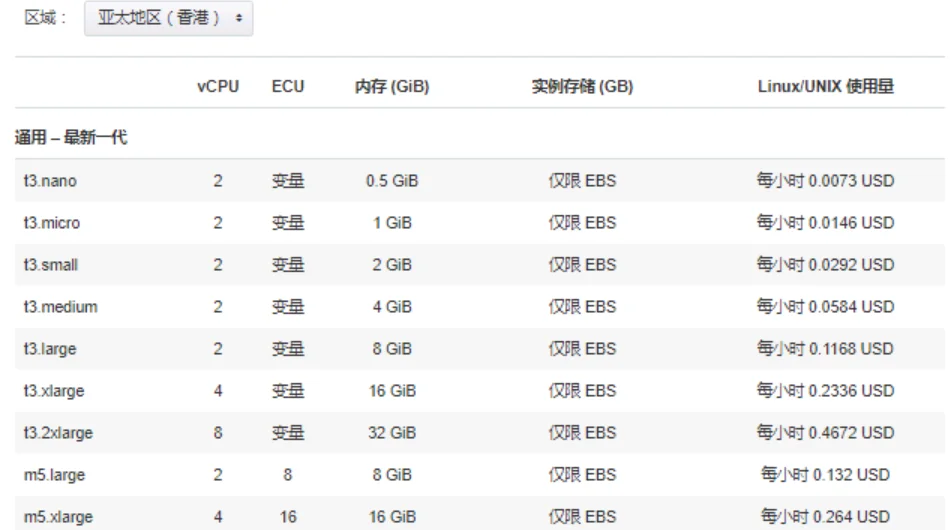
Task: Click the t3.2xlarge instance name
Action: 57,433
